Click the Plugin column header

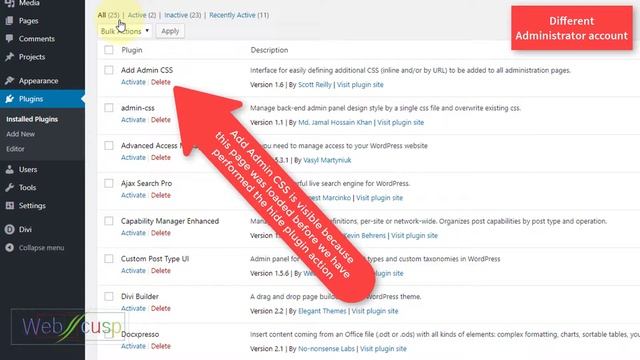click(x=132, y=50)
